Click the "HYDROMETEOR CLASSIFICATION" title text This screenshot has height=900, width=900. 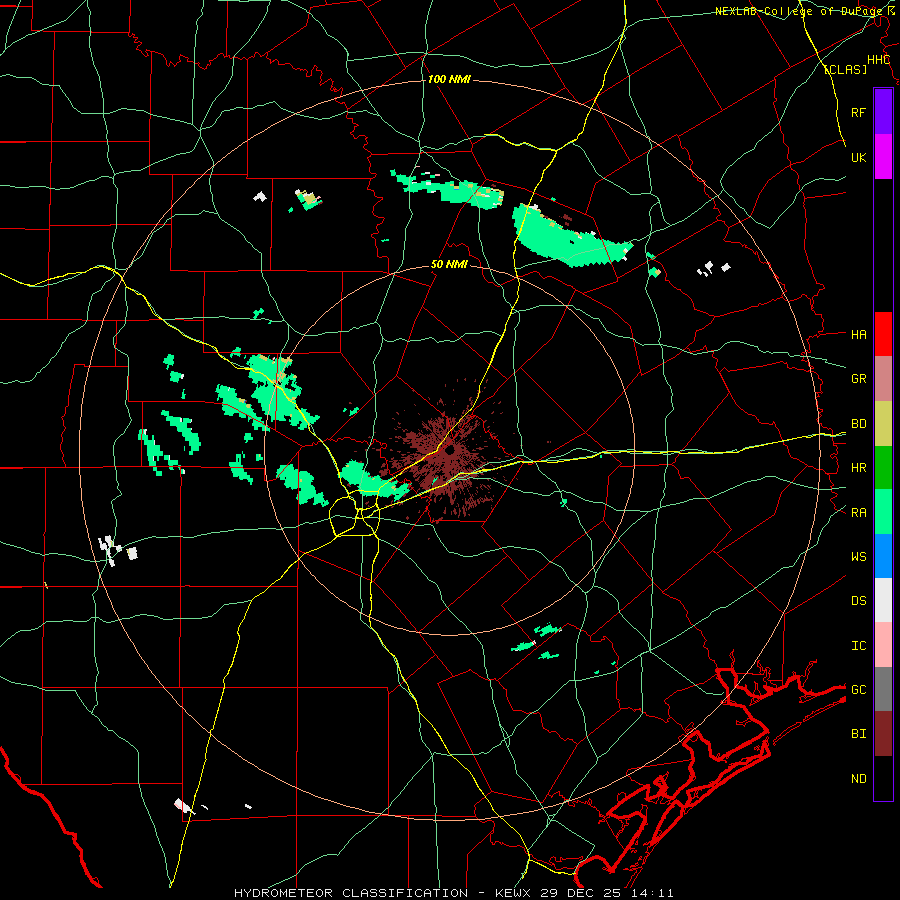point(351,893)
